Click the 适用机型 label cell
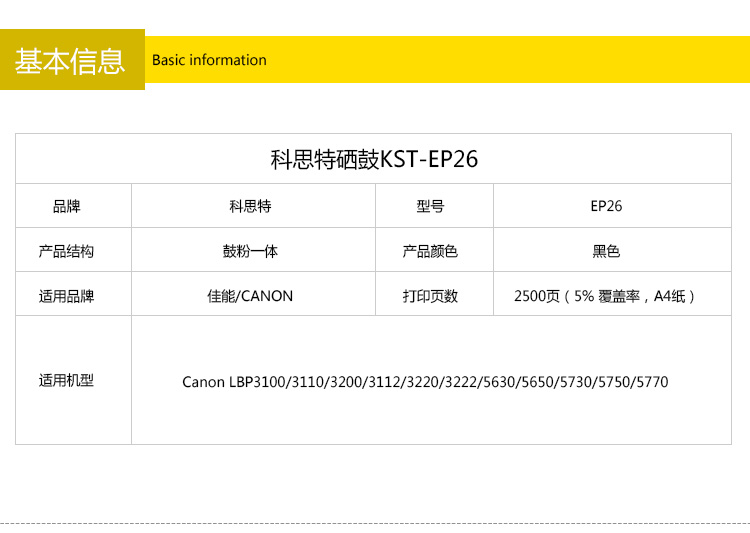 click(x=66, y=381)
